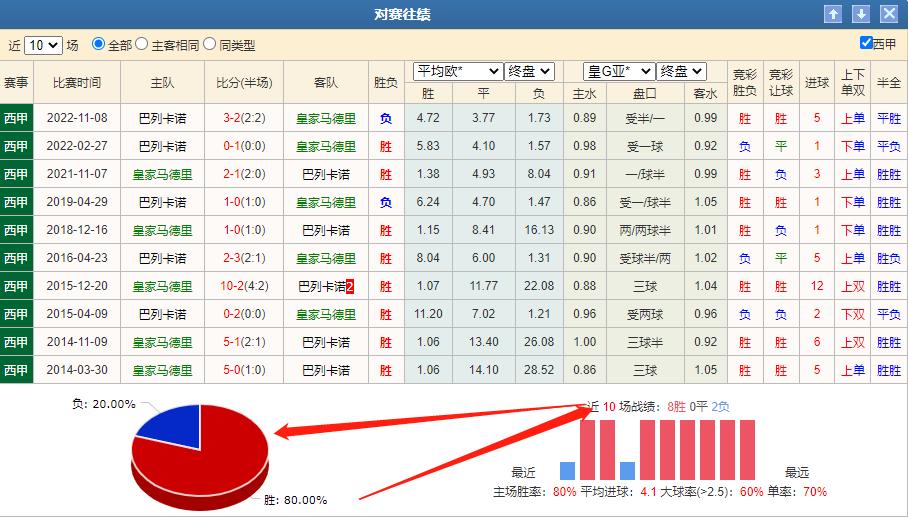Open the 终盘 dropdown beside 平均欧*
Viewport: 908px width, 518px height.
tap(529, 71)
